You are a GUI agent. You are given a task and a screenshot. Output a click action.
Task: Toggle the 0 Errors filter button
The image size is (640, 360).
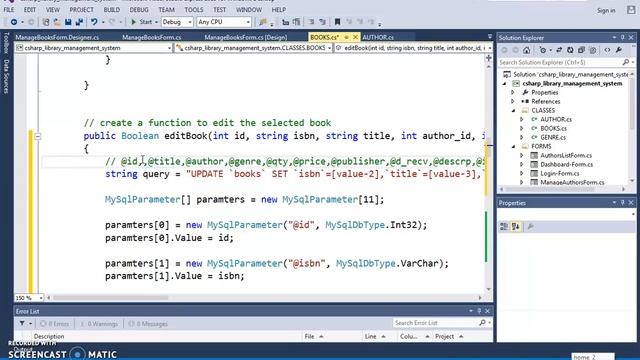[x=55, y=324]
